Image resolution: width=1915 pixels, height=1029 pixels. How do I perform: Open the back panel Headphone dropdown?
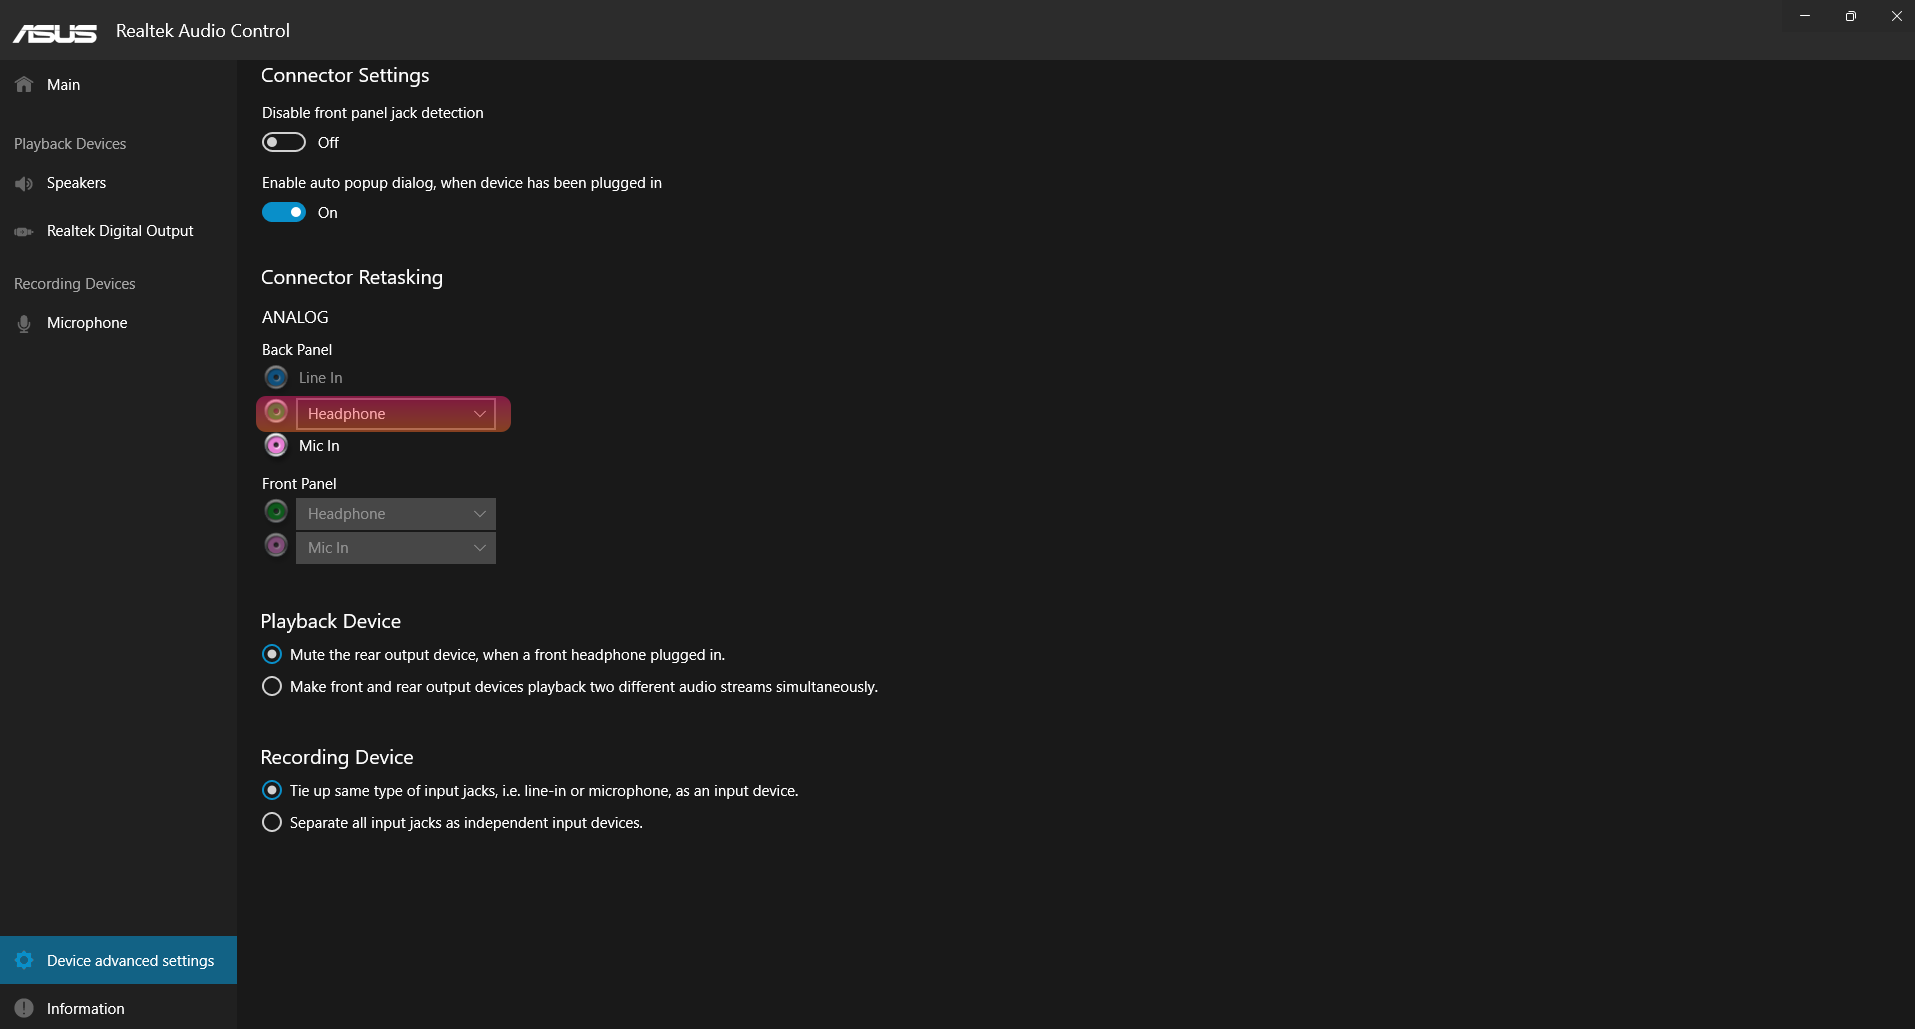(x=396, y=413)
